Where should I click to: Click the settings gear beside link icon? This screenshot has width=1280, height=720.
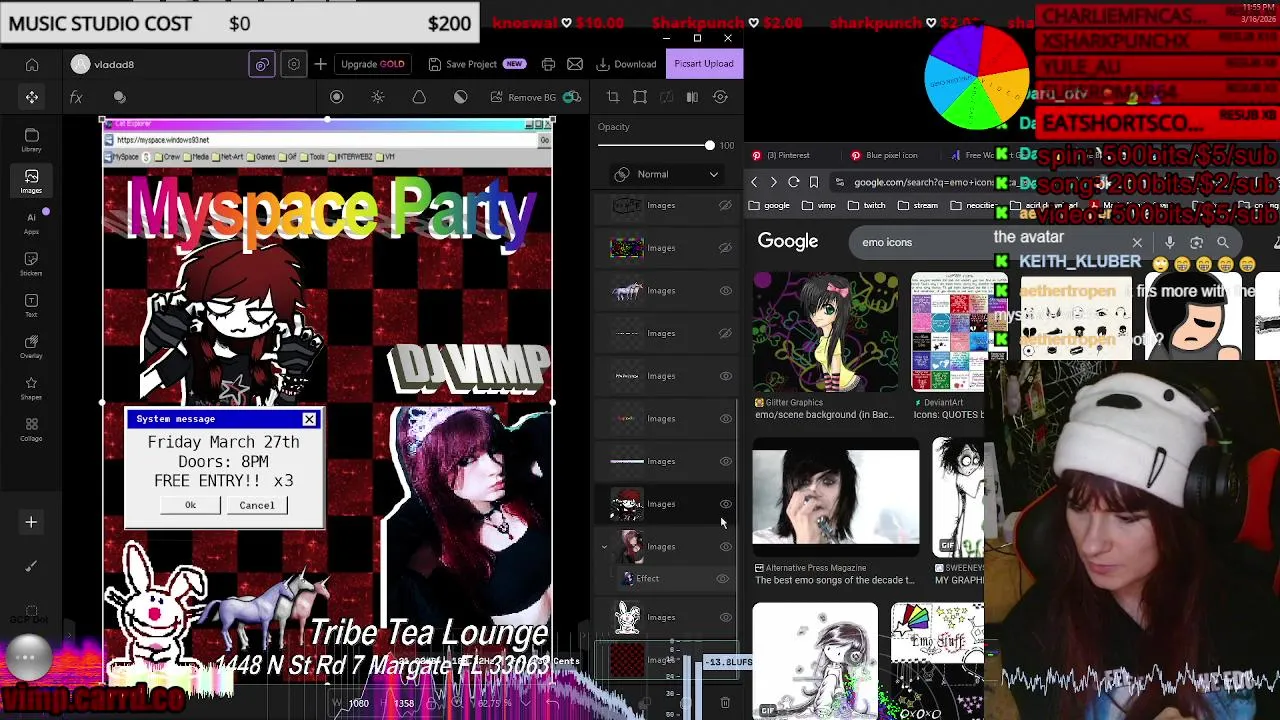pyautogui.click(x=293, y=64)
